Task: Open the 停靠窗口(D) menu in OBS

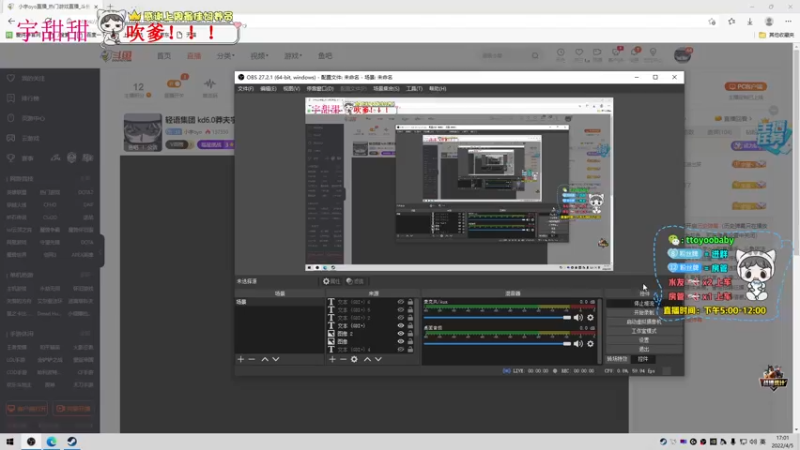Action: coord(320,89)
